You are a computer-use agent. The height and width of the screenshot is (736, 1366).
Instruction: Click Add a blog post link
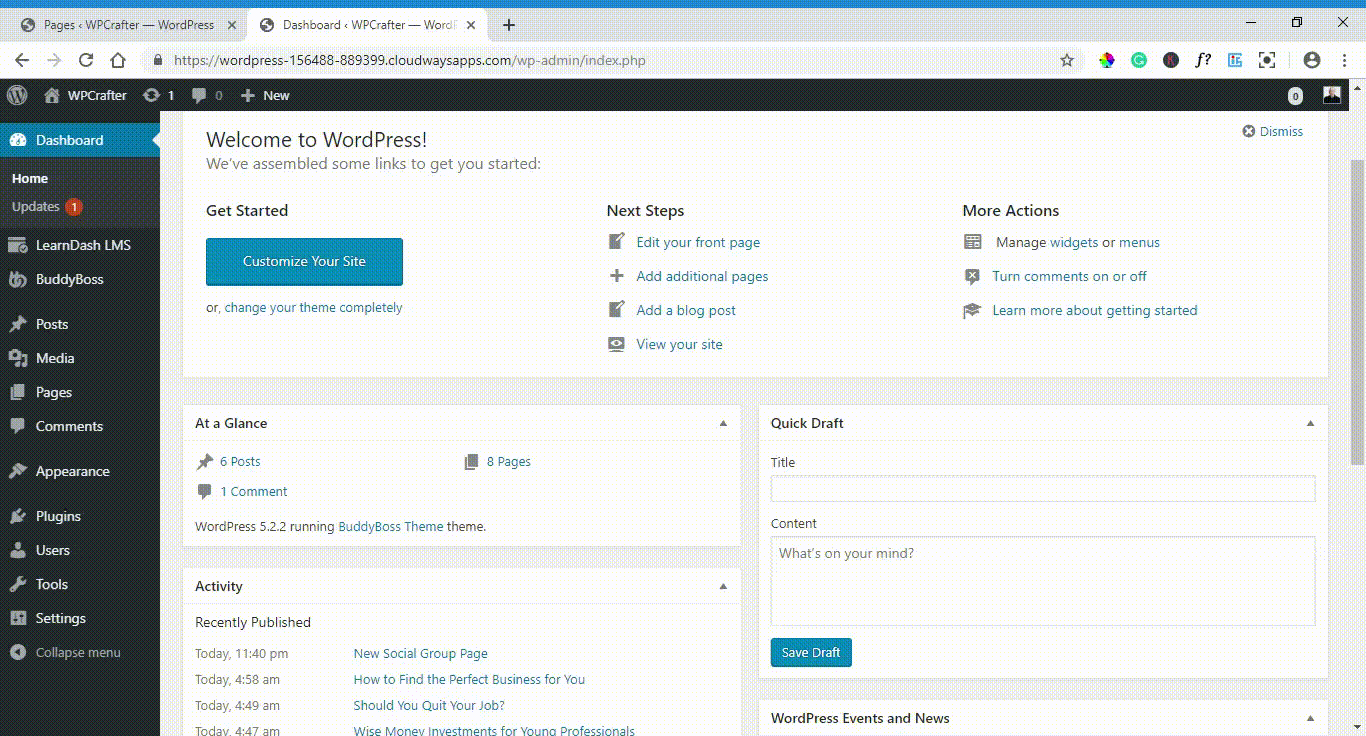(686, 310)
